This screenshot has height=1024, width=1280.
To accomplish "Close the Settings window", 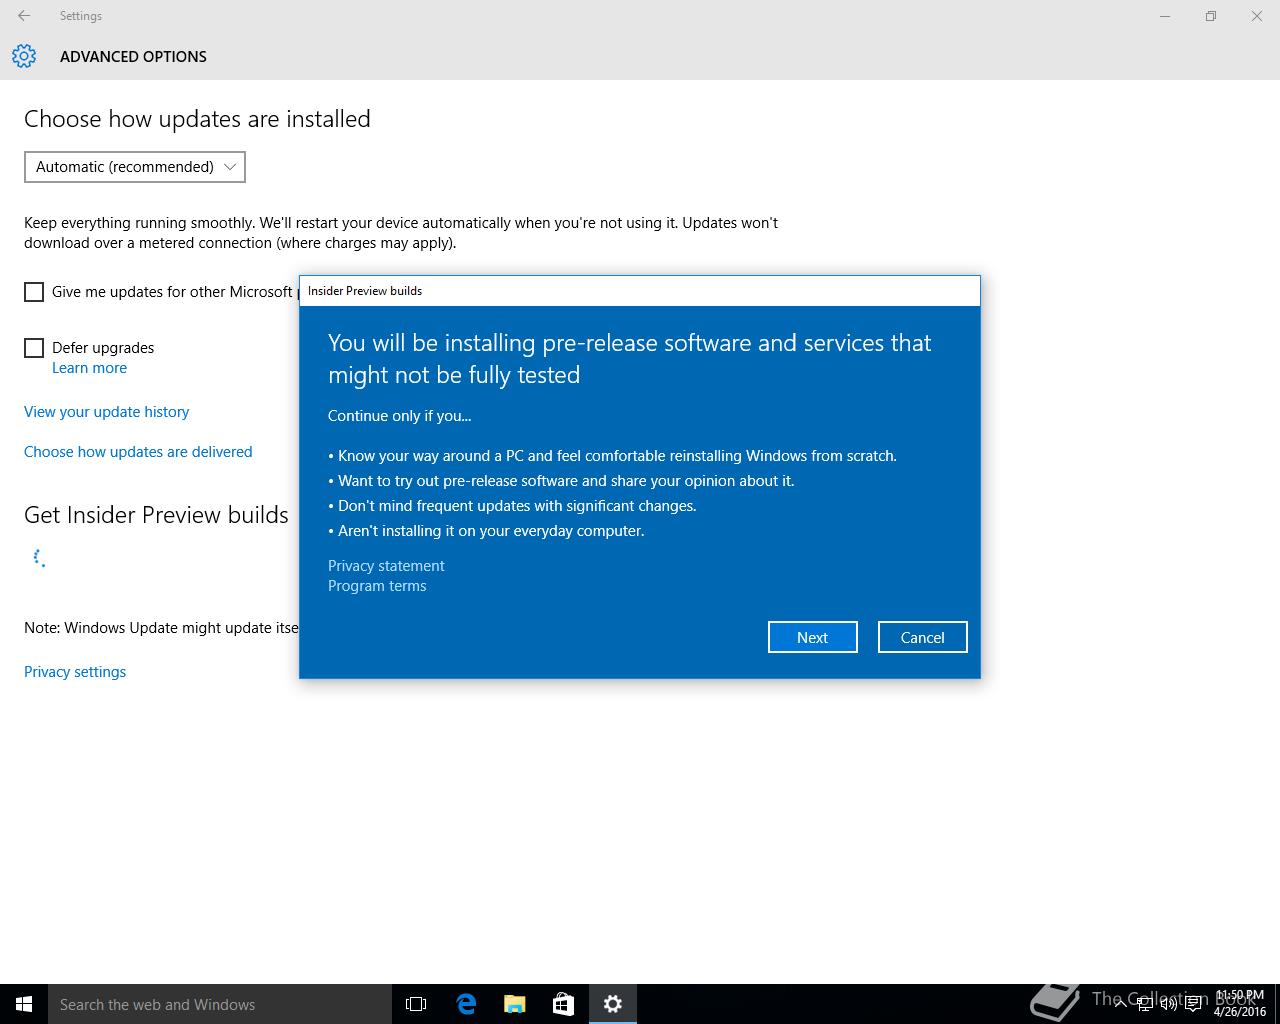I will [1257, 16].
